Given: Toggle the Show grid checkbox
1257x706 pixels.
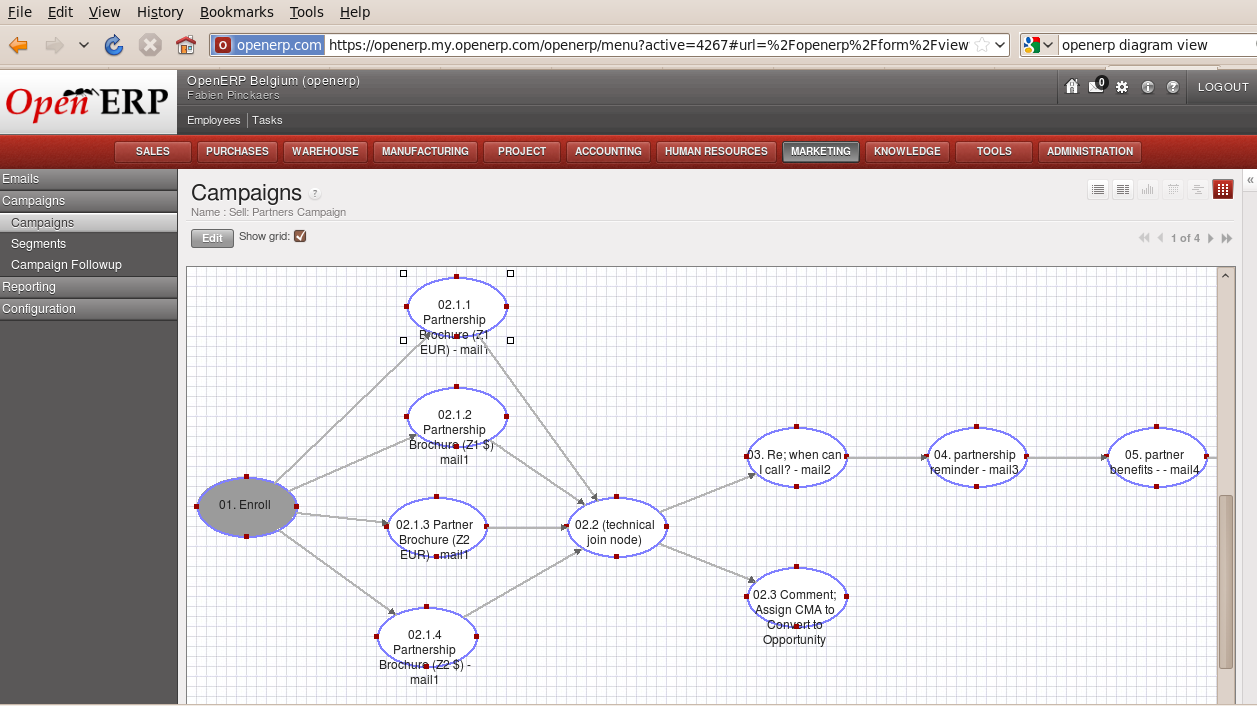Looking at the screenshot, I should click(x=300, y=237).
